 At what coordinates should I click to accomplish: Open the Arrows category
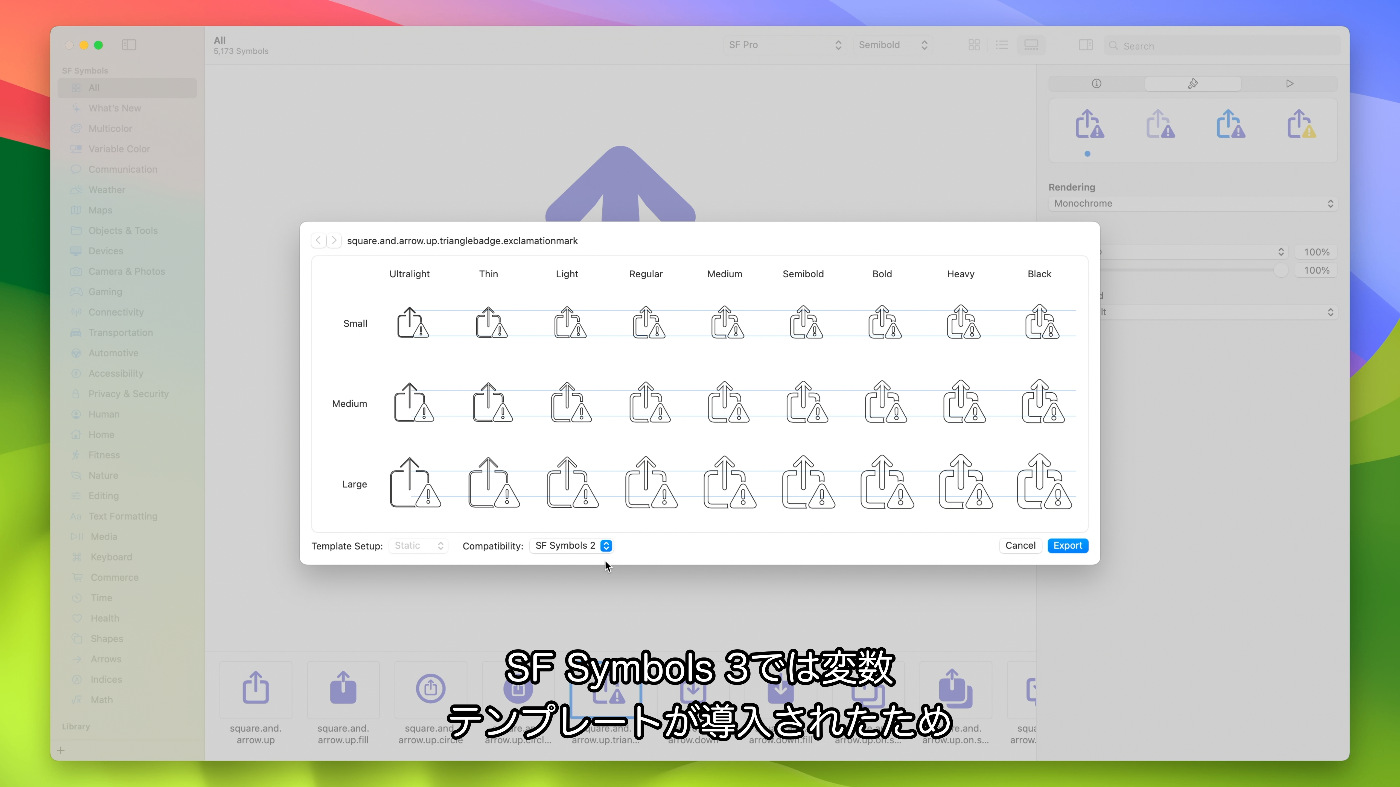[127, 659]
